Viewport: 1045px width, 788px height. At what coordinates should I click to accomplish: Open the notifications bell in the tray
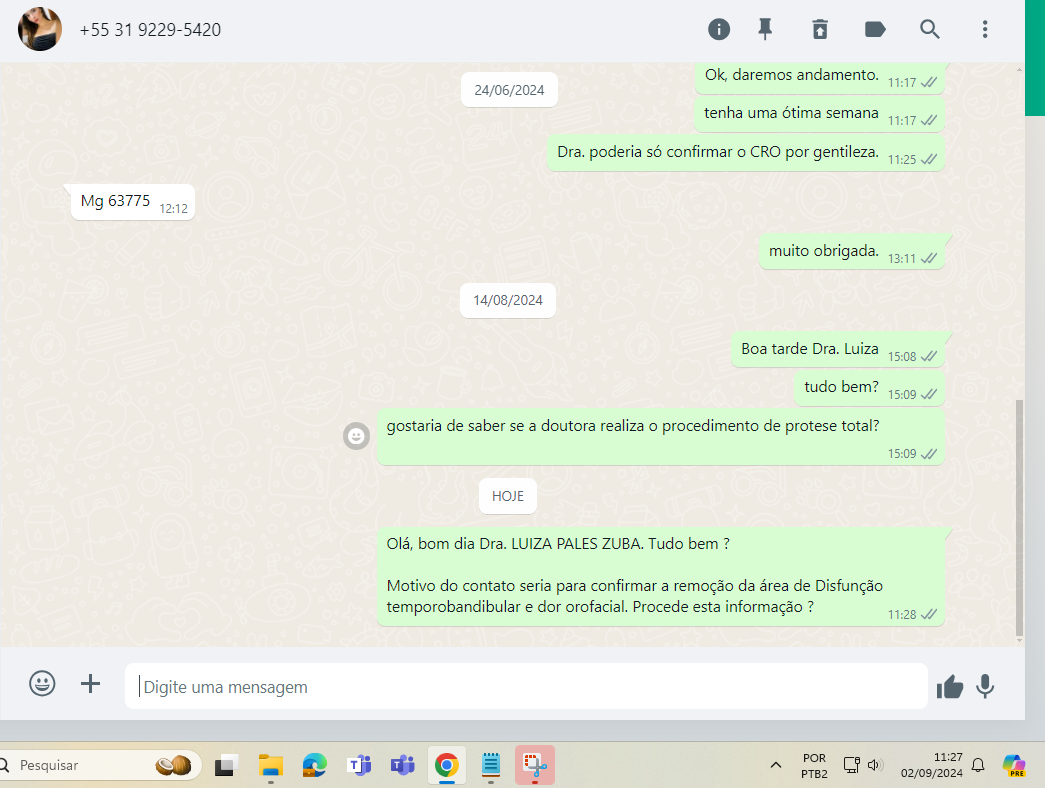978,765
